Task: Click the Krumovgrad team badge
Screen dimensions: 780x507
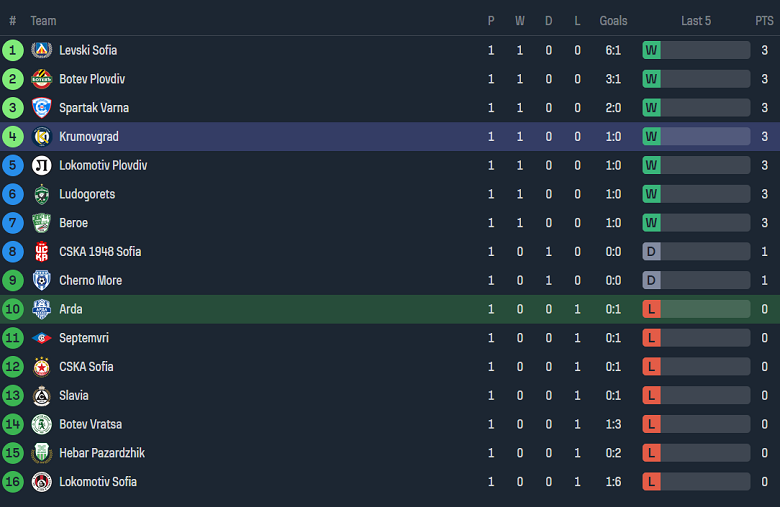Action: (x=41, y=137)
